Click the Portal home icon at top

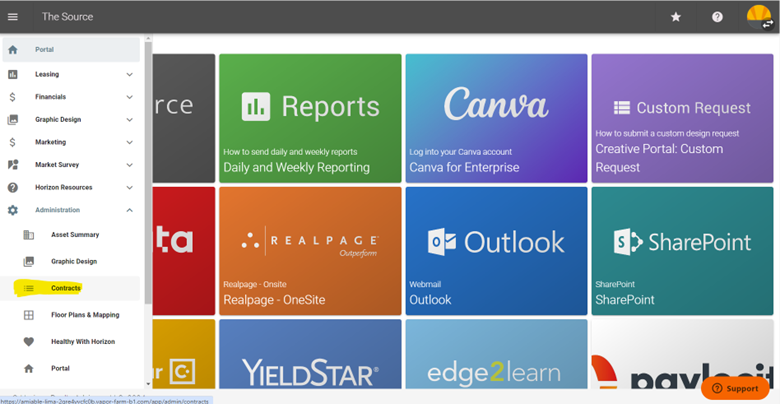click(x=13, y=50)
